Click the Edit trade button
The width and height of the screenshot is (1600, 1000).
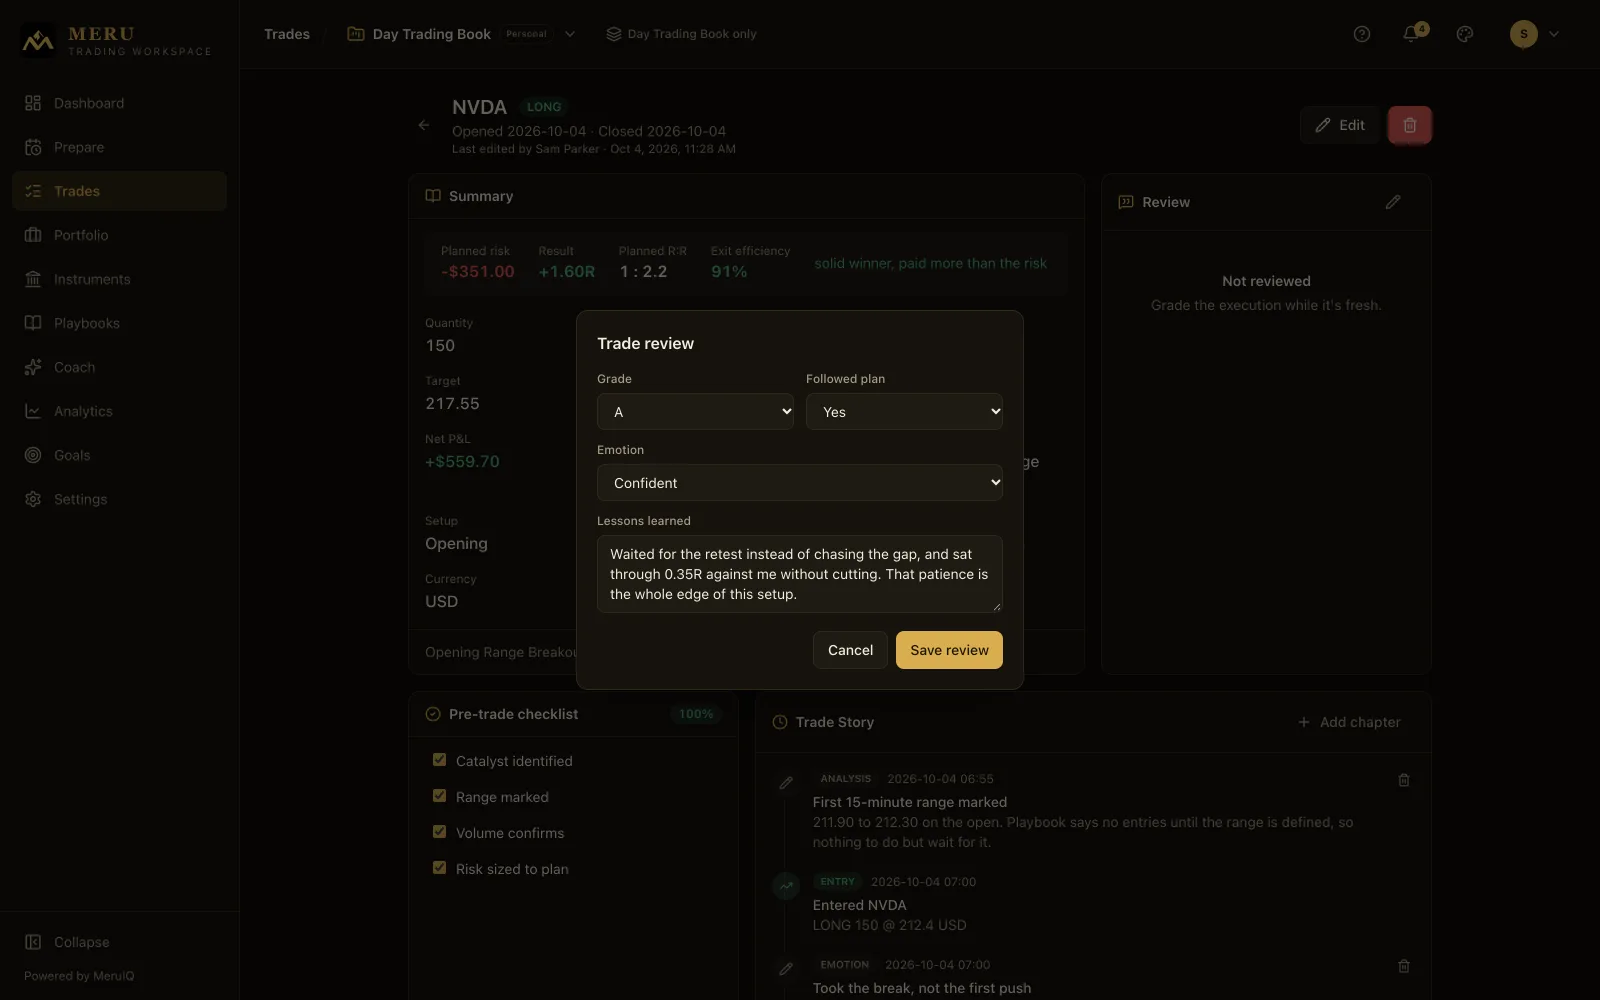point(1340,125)
